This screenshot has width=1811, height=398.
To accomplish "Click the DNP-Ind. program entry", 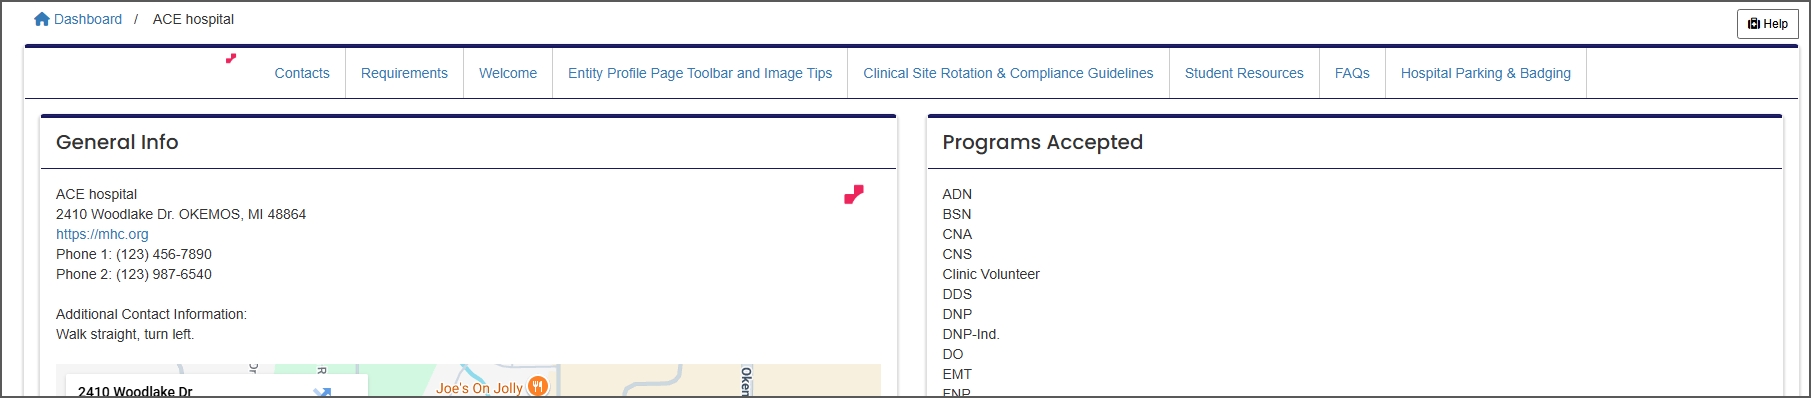I will pyautogui.click(x=971, y=334).
